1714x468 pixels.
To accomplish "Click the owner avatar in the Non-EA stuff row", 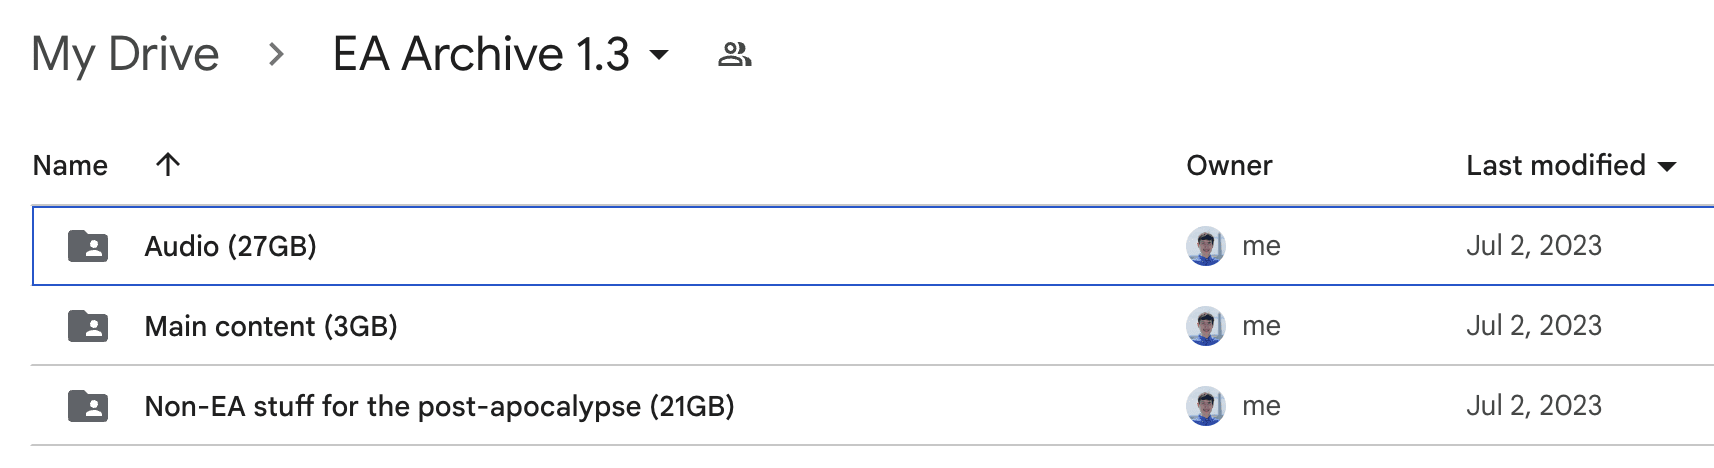I will [x=1205, y=406].
